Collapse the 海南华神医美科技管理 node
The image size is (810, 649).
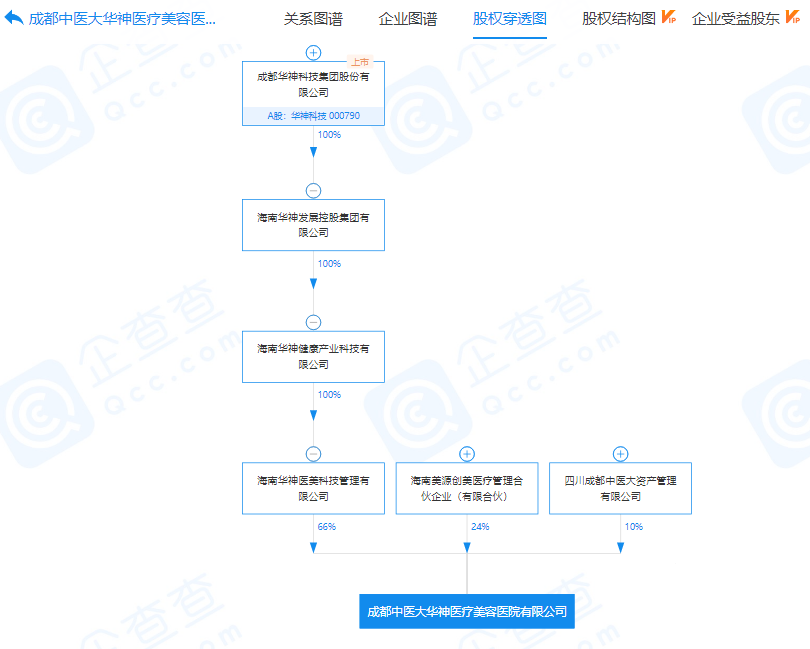click(313, 454)
